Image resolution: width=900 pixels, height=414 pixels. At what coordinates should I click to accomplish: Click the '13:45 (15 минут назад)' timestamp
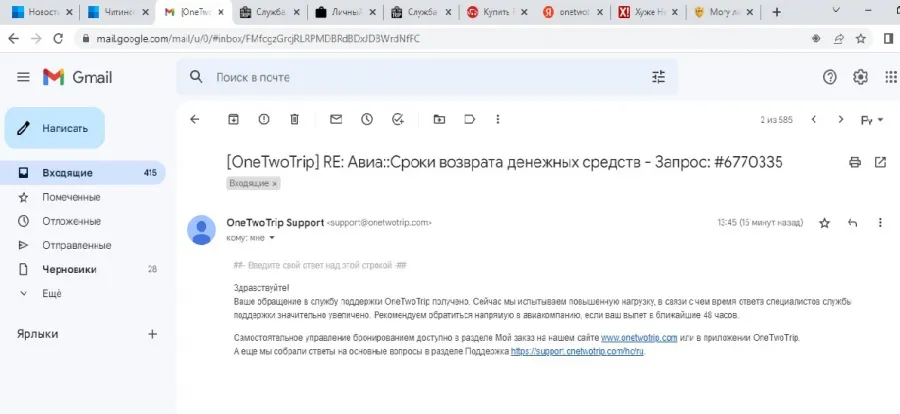tap(760, 223)
